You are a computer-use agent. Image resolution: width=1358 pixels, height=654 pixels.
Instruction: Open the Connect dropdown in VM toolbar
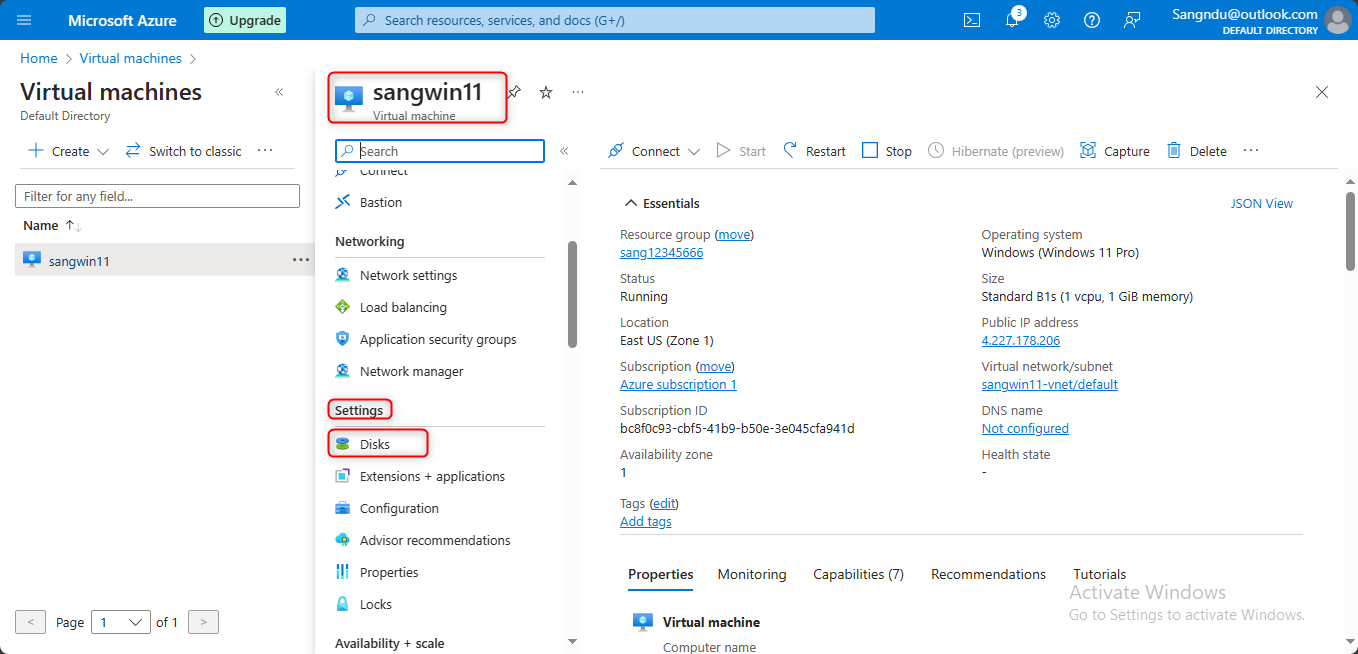[654, 151]
